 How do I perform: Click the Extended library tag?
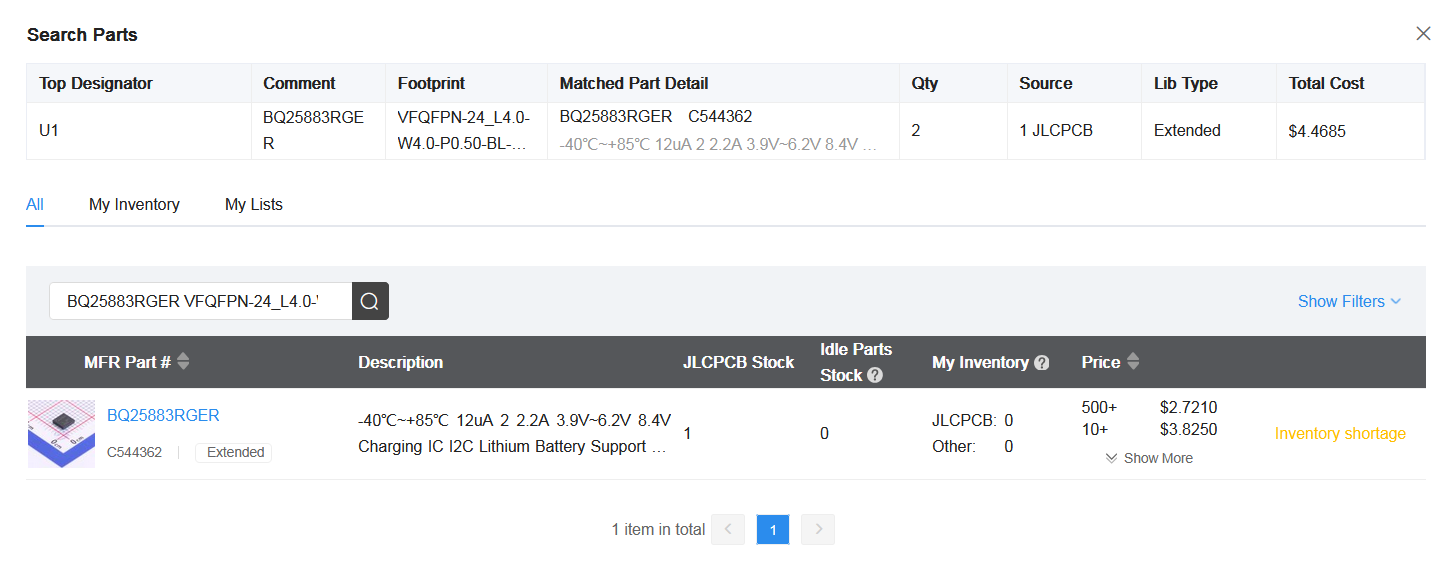(235, 452)
